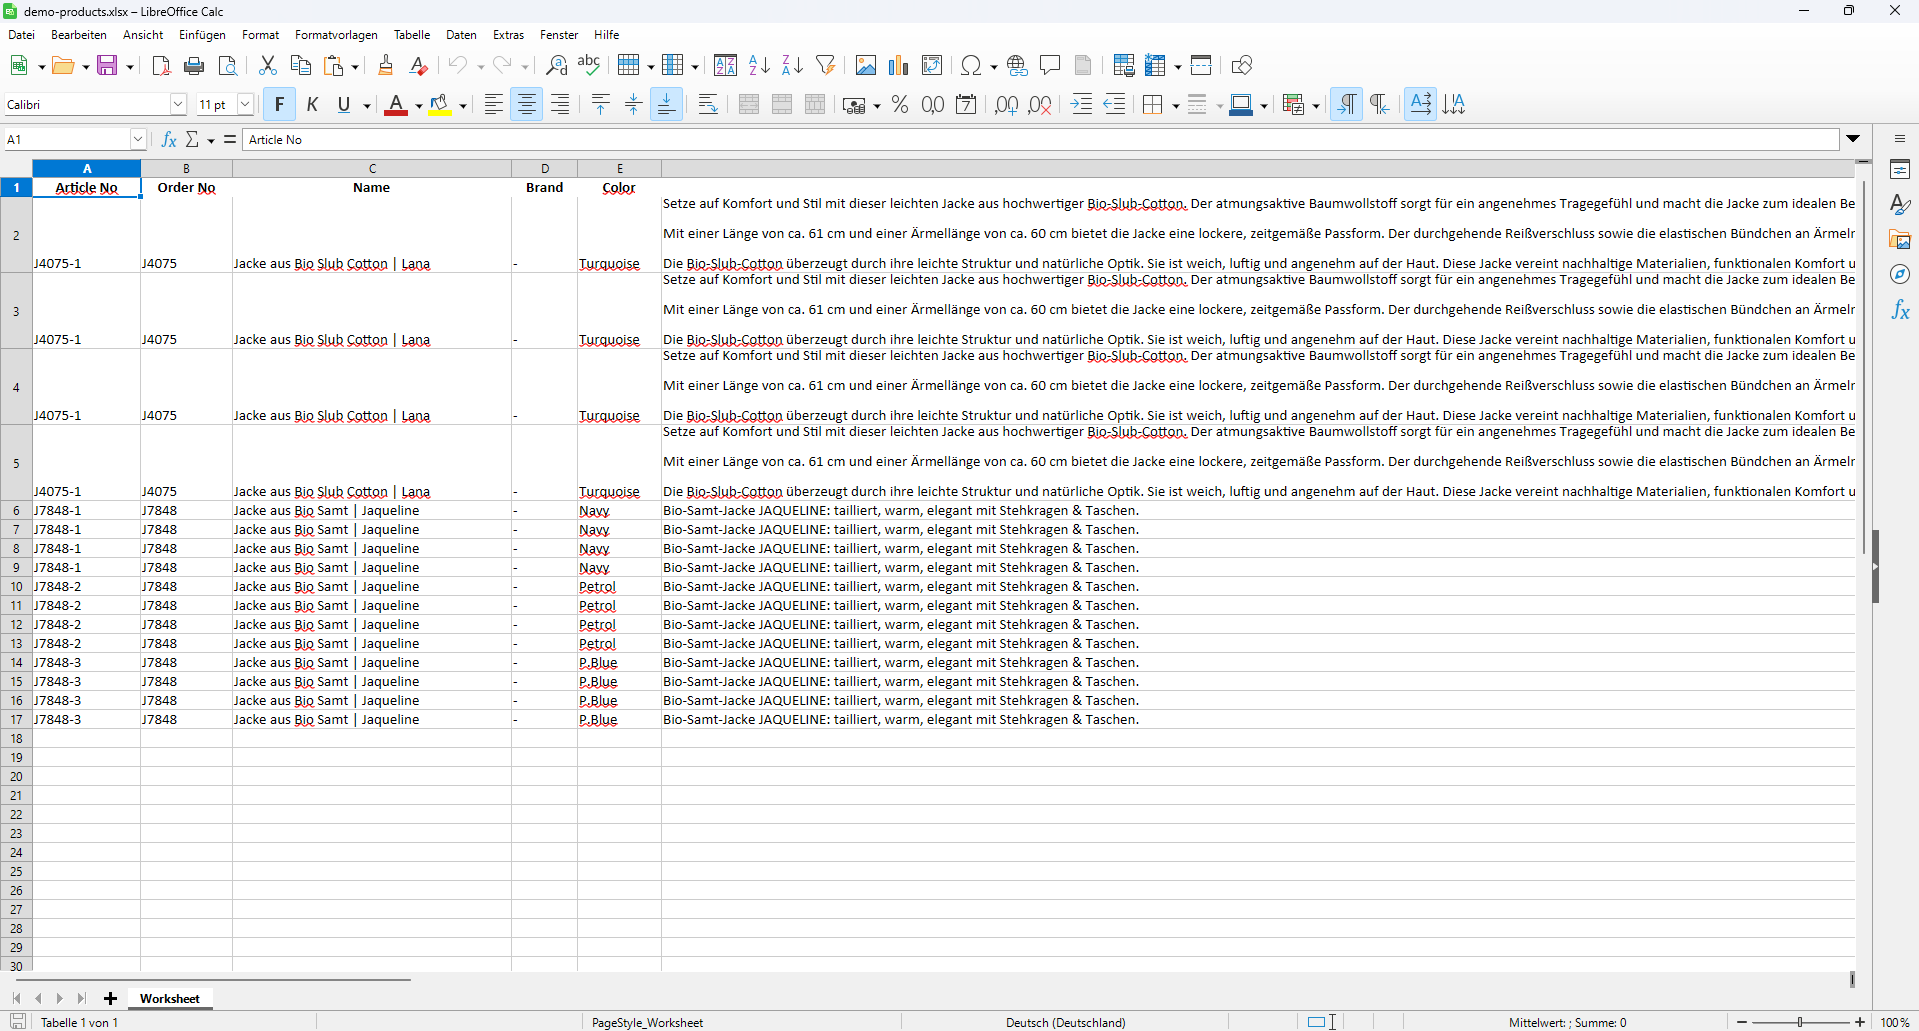Expand the Name Box dropdown
Image resolution: width=1919 pixels, height=1031 pixels.
pyautogui.click(x=138, y=139)
